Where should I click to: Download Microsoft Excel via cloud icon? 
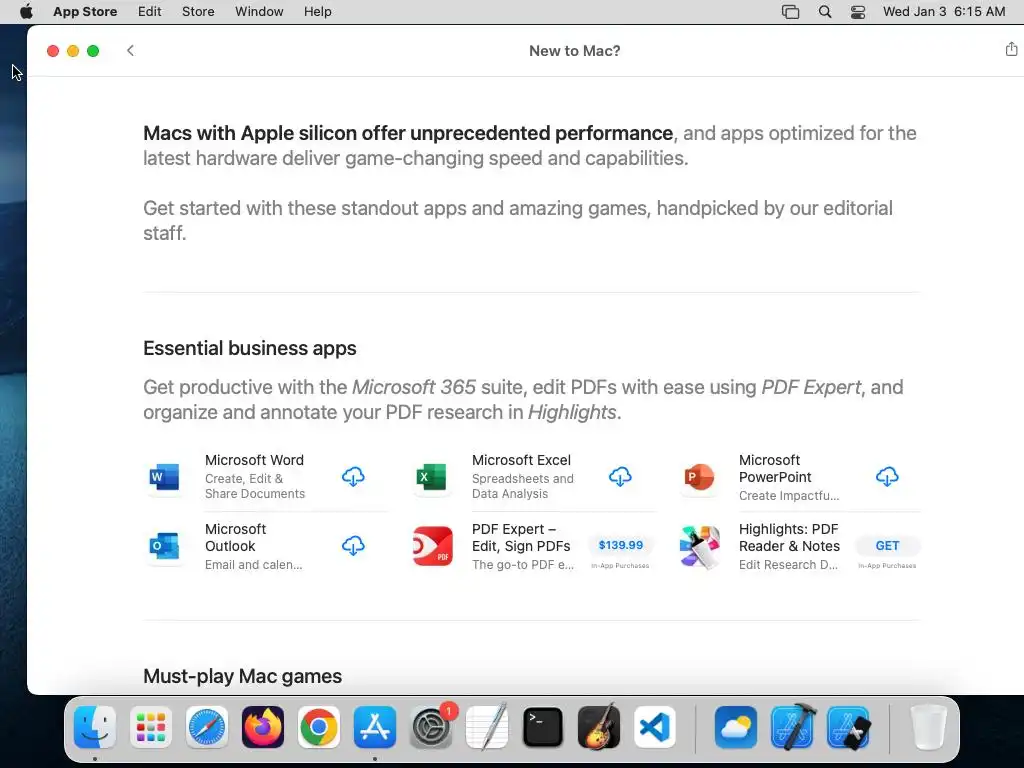tap(620, 477)
